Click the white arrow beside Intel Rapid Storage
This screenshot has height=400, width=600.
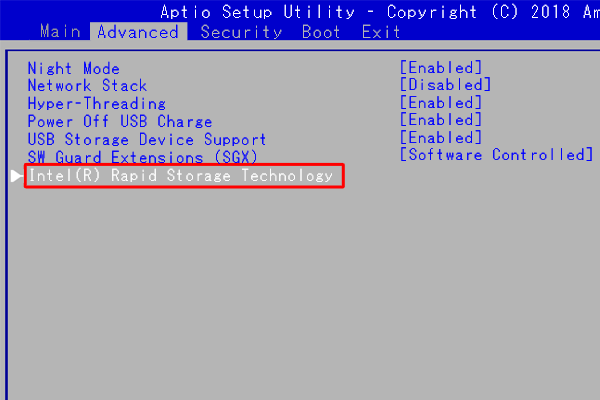(x=16, y=176)
